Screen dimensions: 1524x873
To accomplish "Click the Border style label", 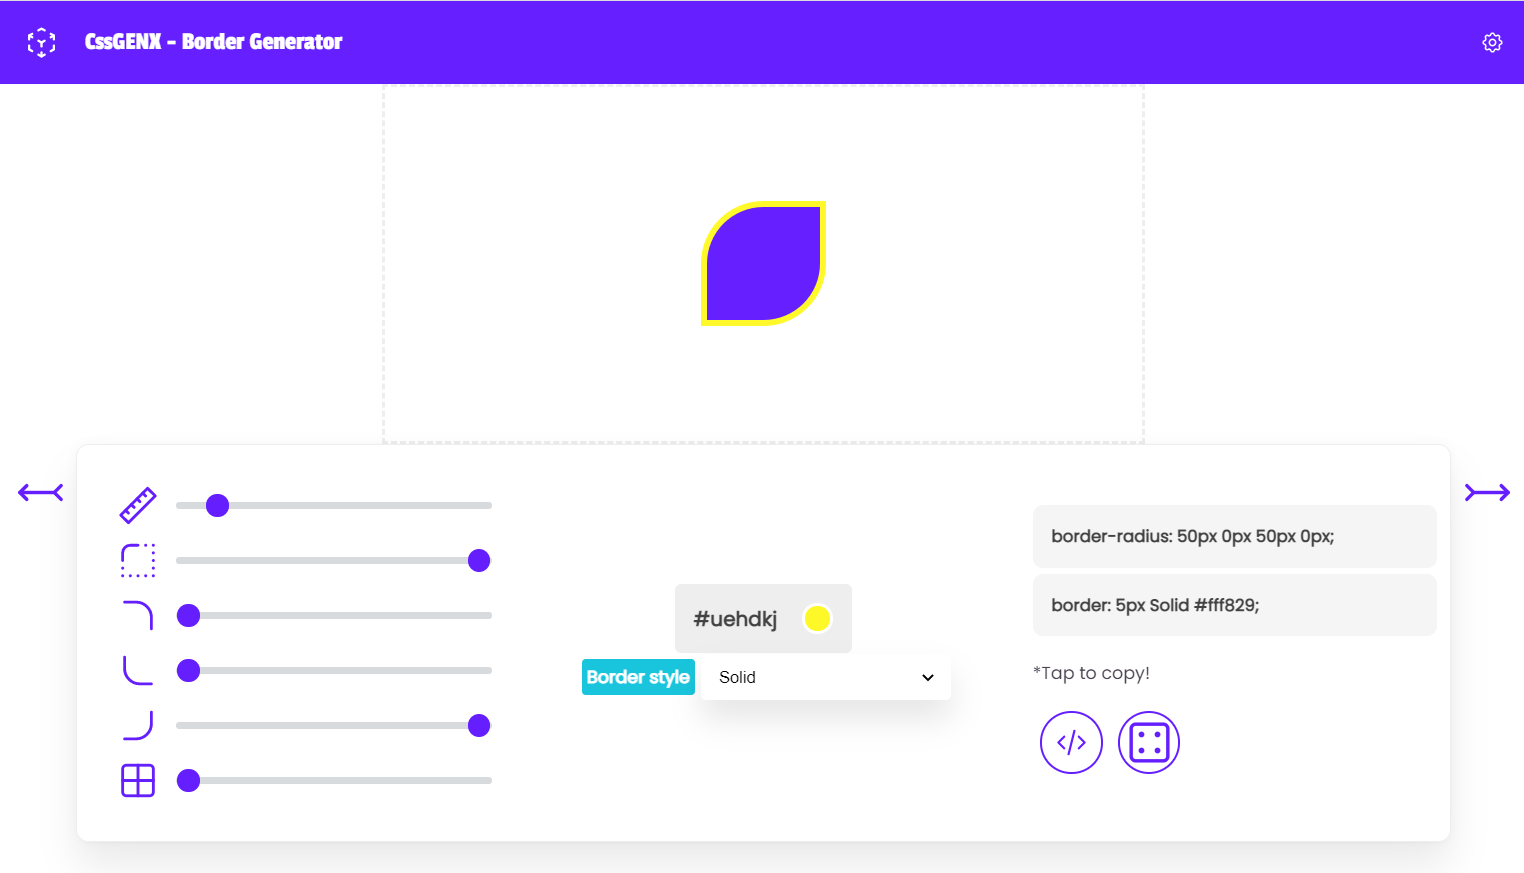I will [x=638, y=677].
